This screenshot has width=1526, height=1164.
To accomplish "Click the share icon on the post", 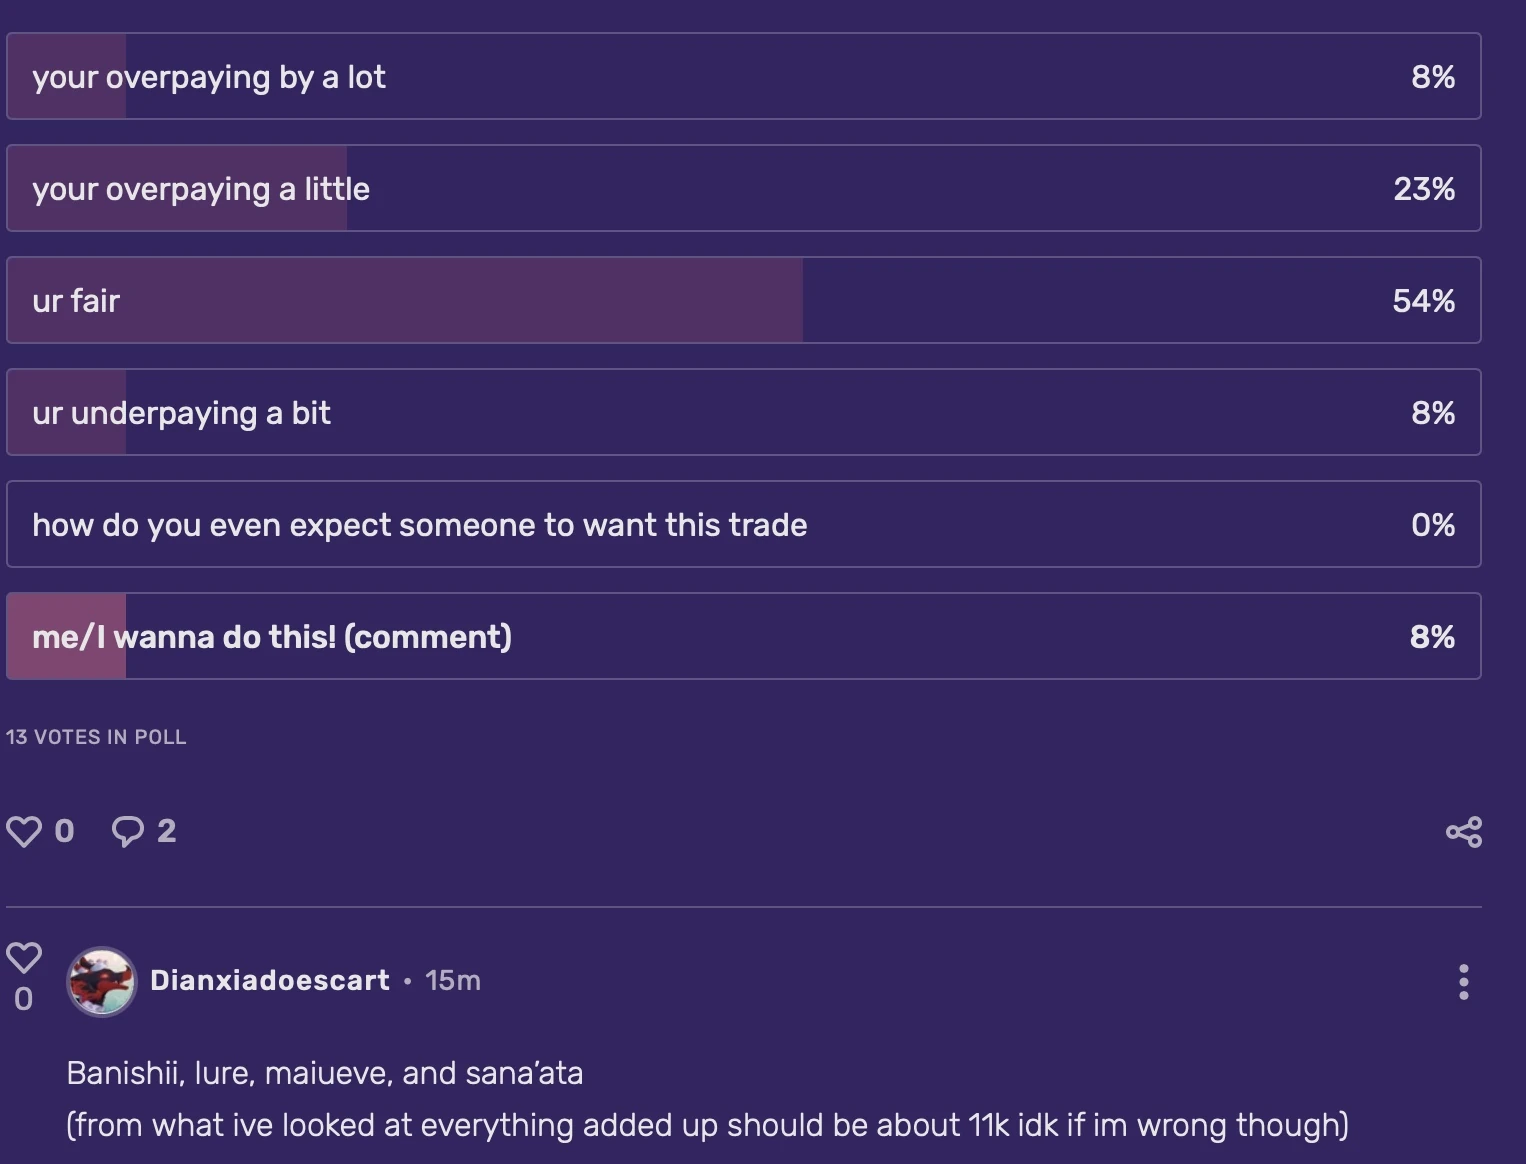I will point(1464,832).
